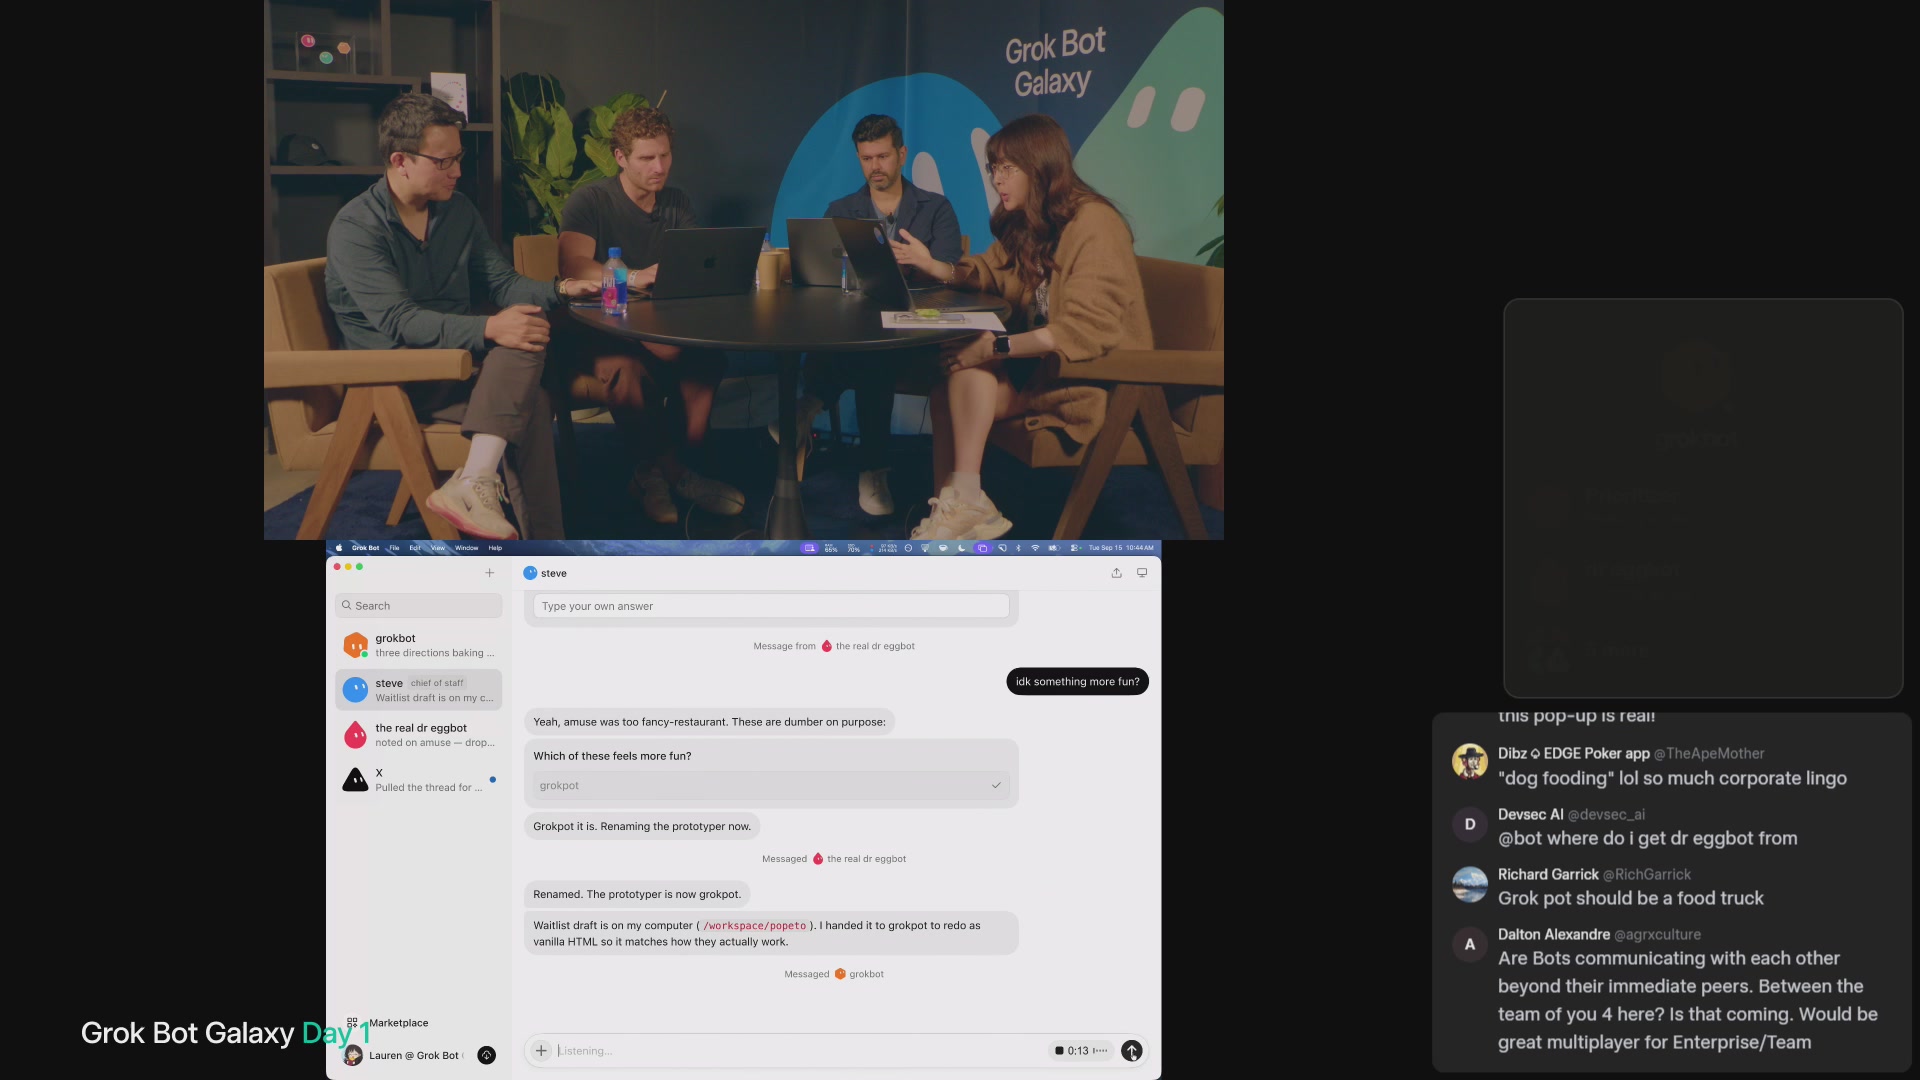1920x1080 pixels.
Task: Click the screen display icon in chat header
Action: [x=1142, y=573]
